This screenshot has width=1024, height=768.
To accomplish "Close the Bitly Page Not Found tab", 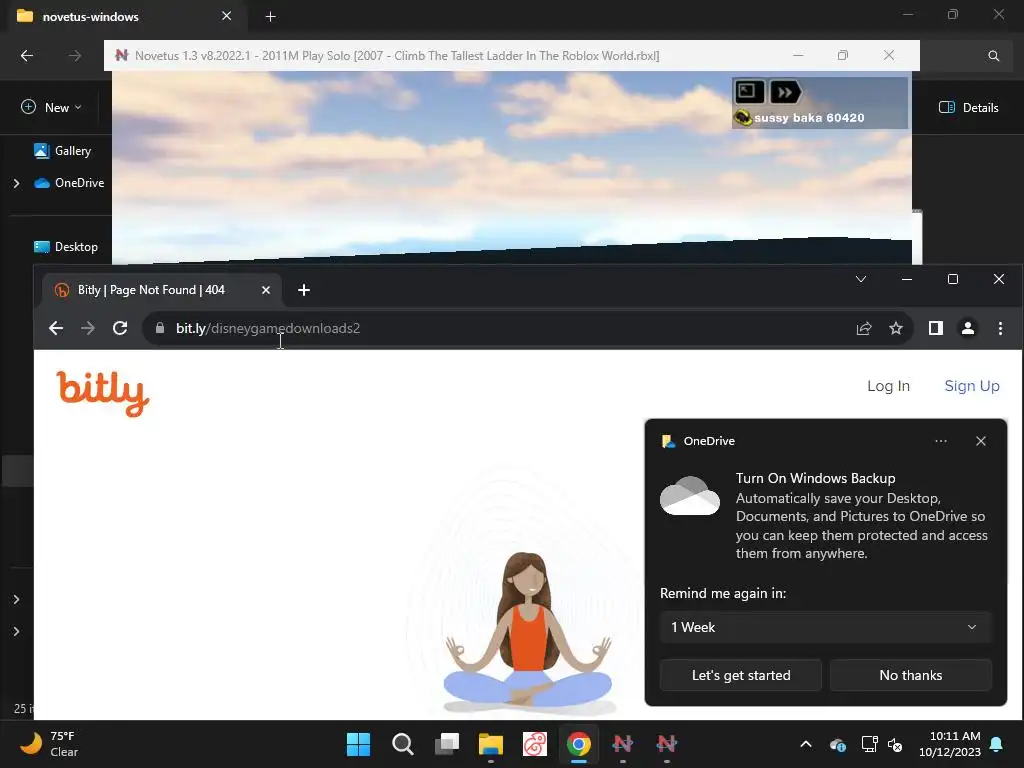I will [x=266, y=290].
